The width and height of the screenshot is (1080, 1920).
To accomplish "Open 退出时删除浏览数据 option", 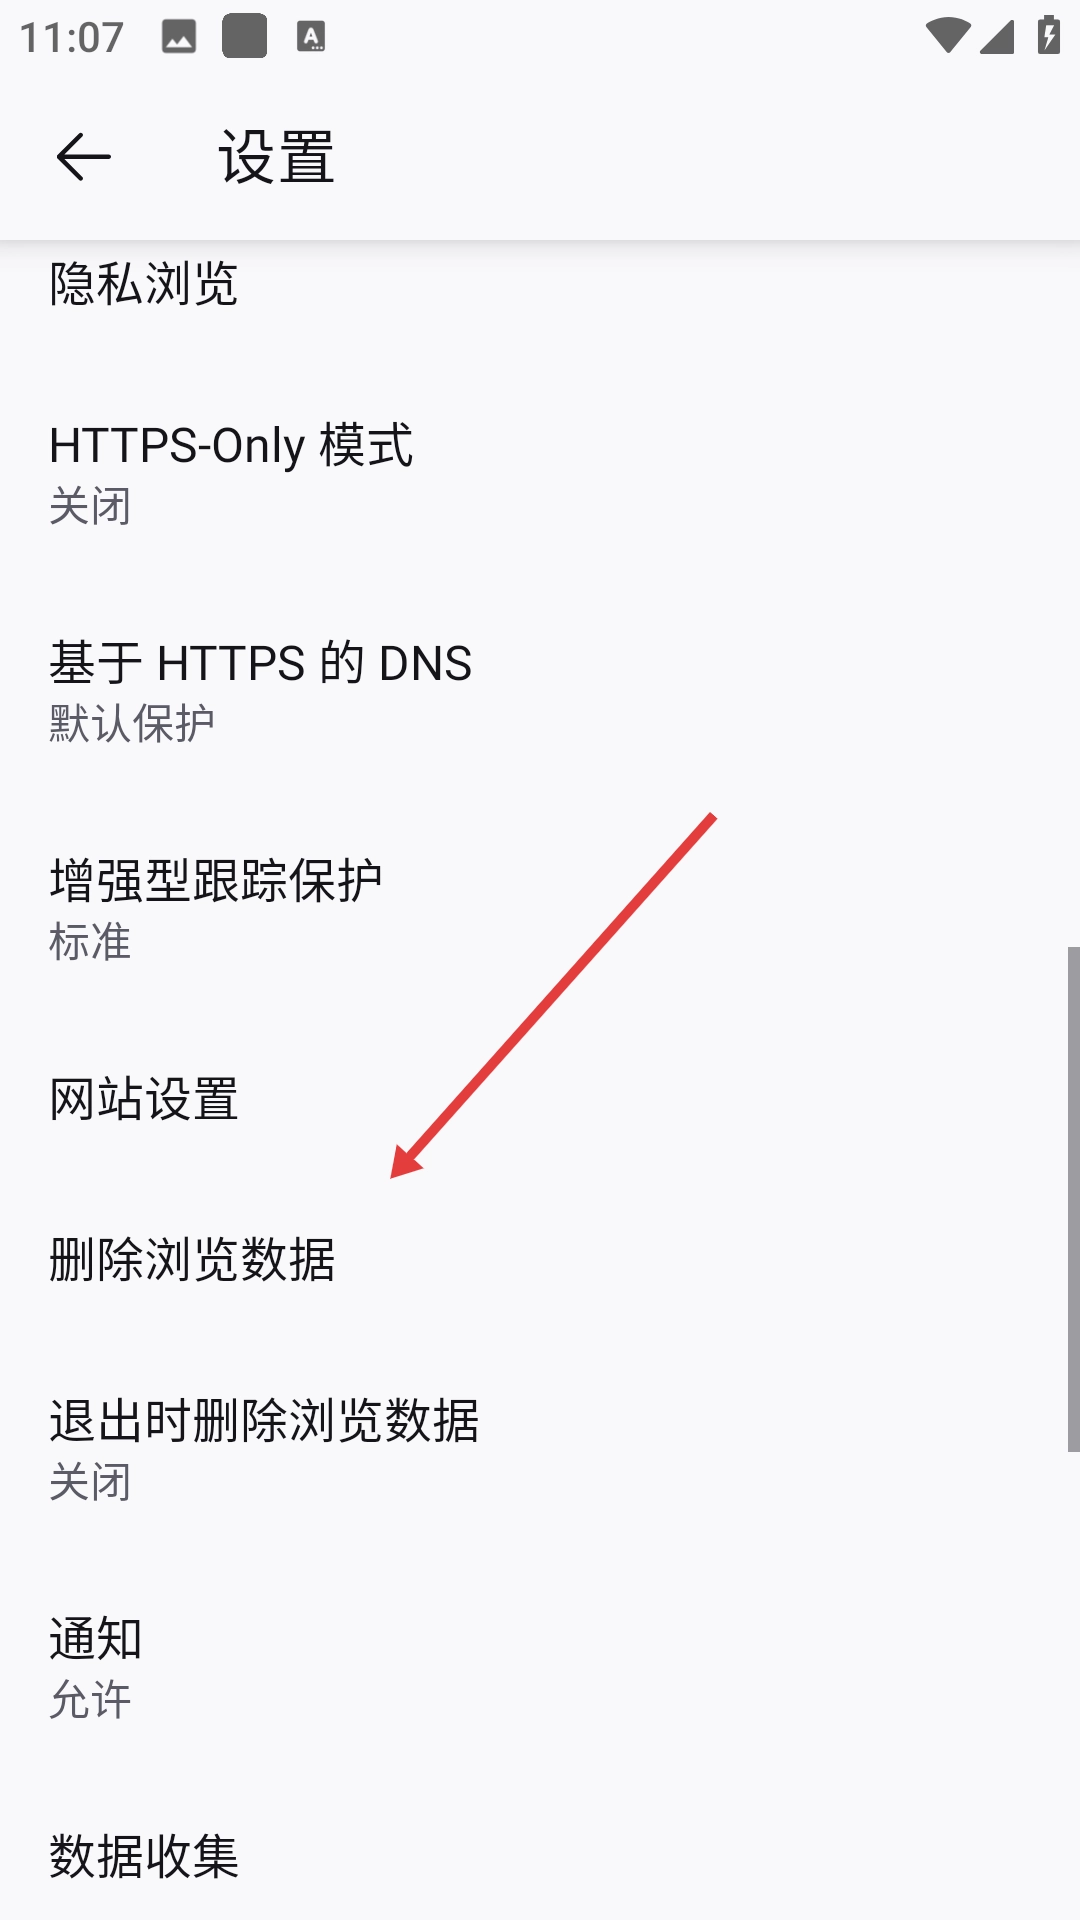I will 540,1449.
